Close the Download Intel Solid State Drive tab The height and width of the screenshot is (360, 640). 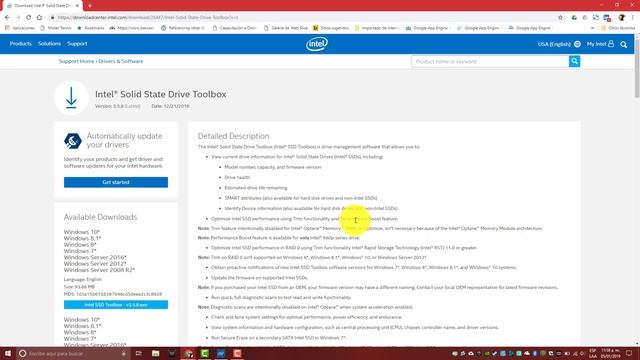pos(77,6)
